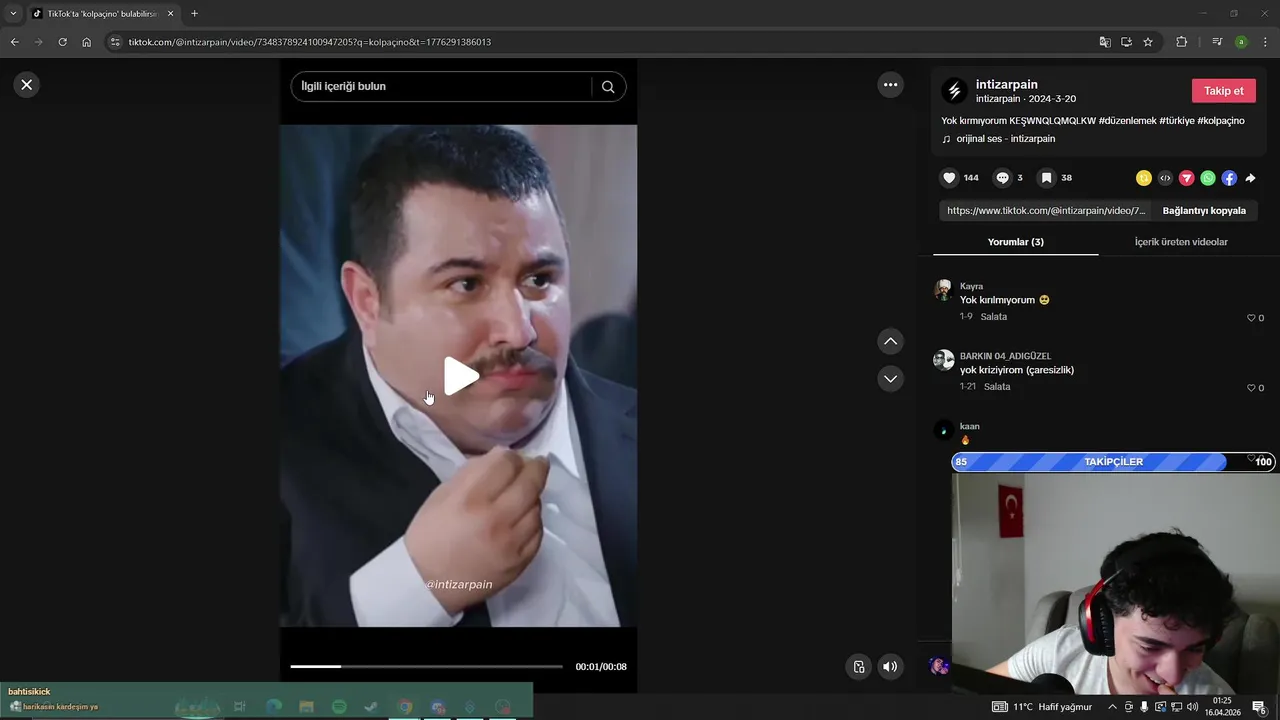Image resolution: width=1280 pixels, height=720 pixels.
Task: Select the video URL text field
Action: tap(1046, 211)
